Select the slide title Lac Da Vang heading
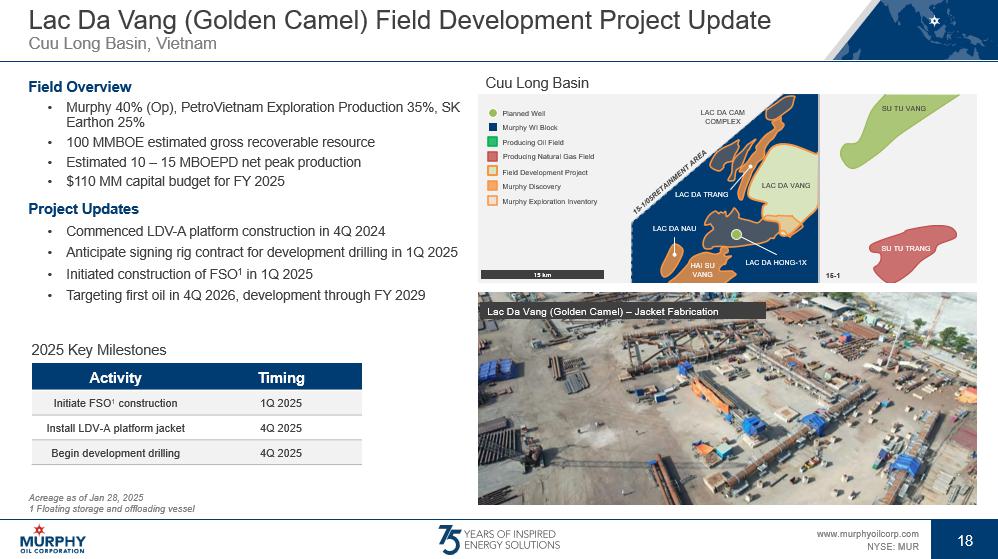 400,20
